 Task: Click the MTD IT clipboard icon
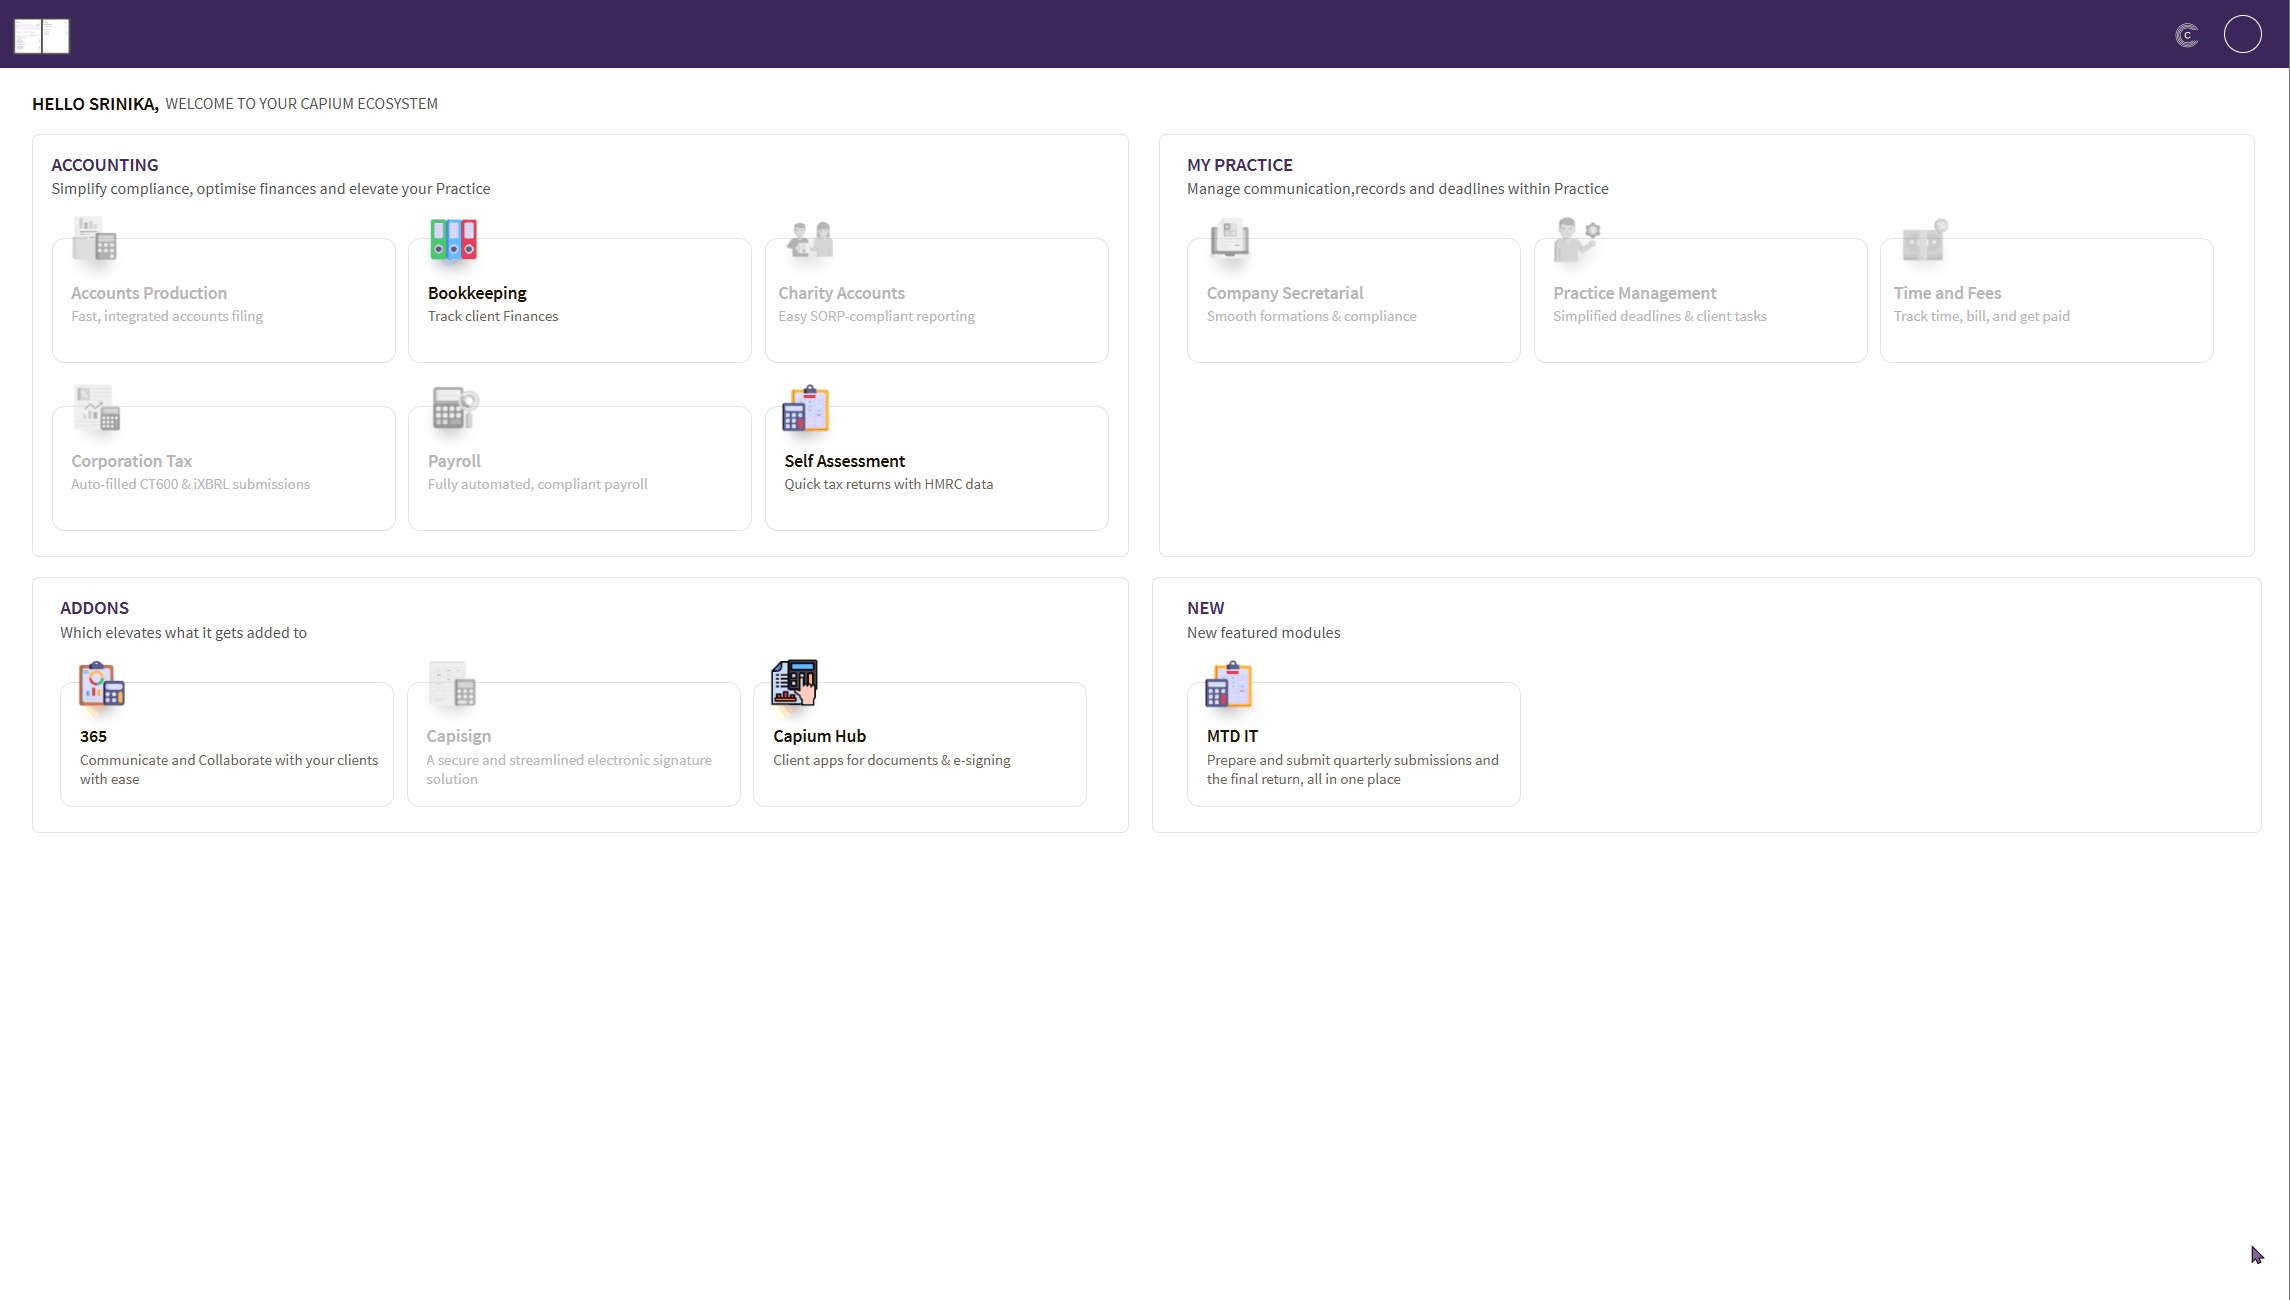point(1229,684)
